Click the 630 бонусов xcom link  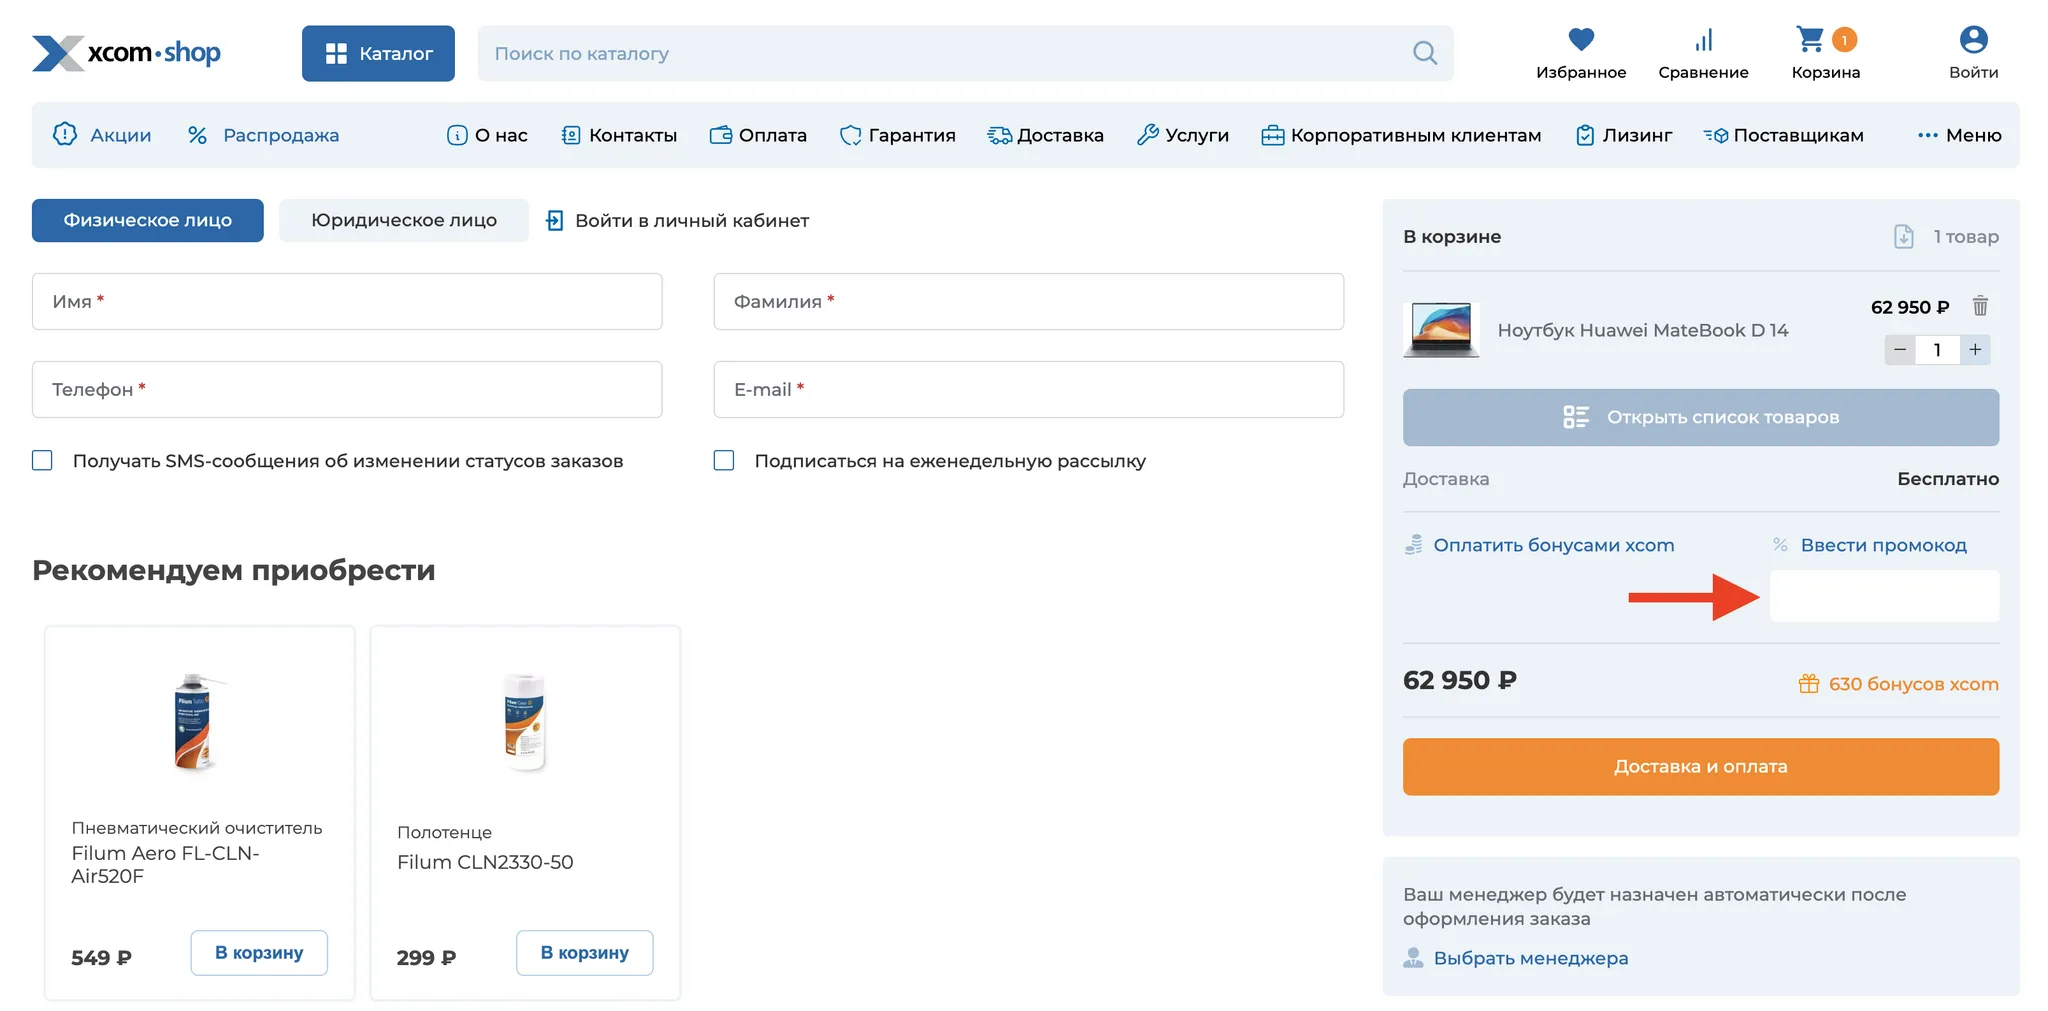1898,684
